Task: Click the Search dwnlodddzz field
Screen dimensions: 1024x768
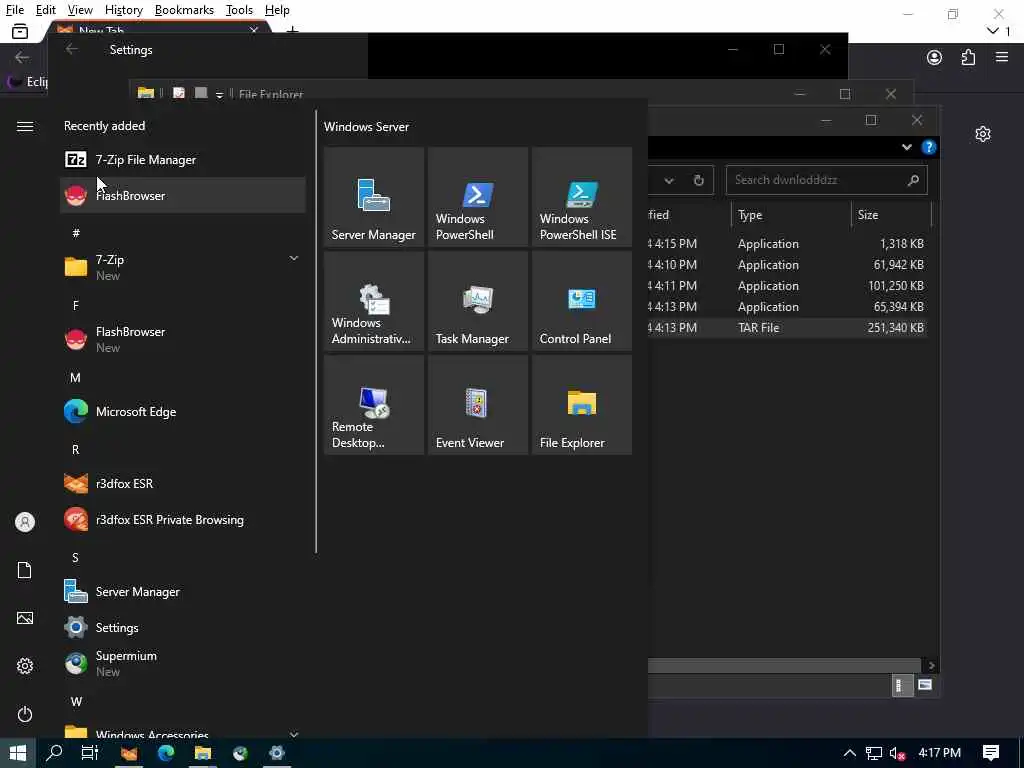Action: tap(826, 180)
